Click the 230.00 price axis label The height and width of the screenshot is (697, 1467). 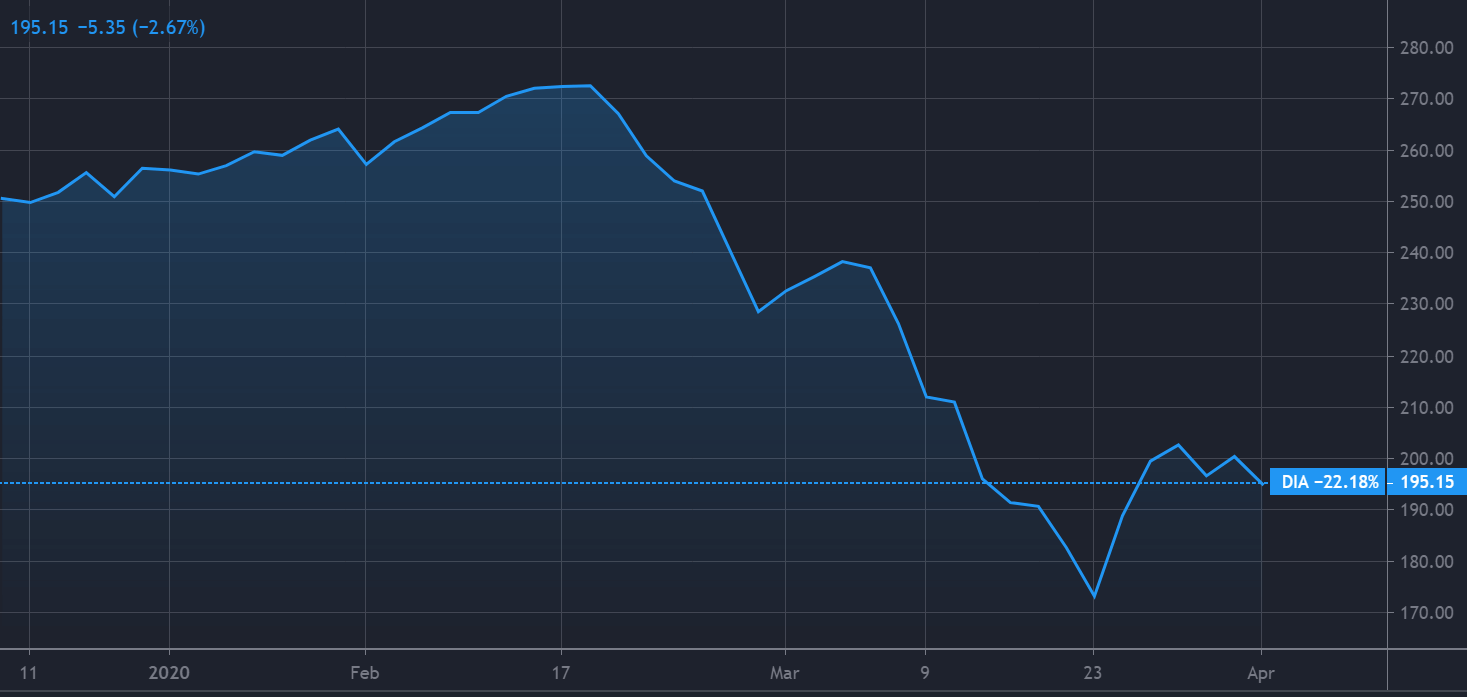(x=1427, y=304)
